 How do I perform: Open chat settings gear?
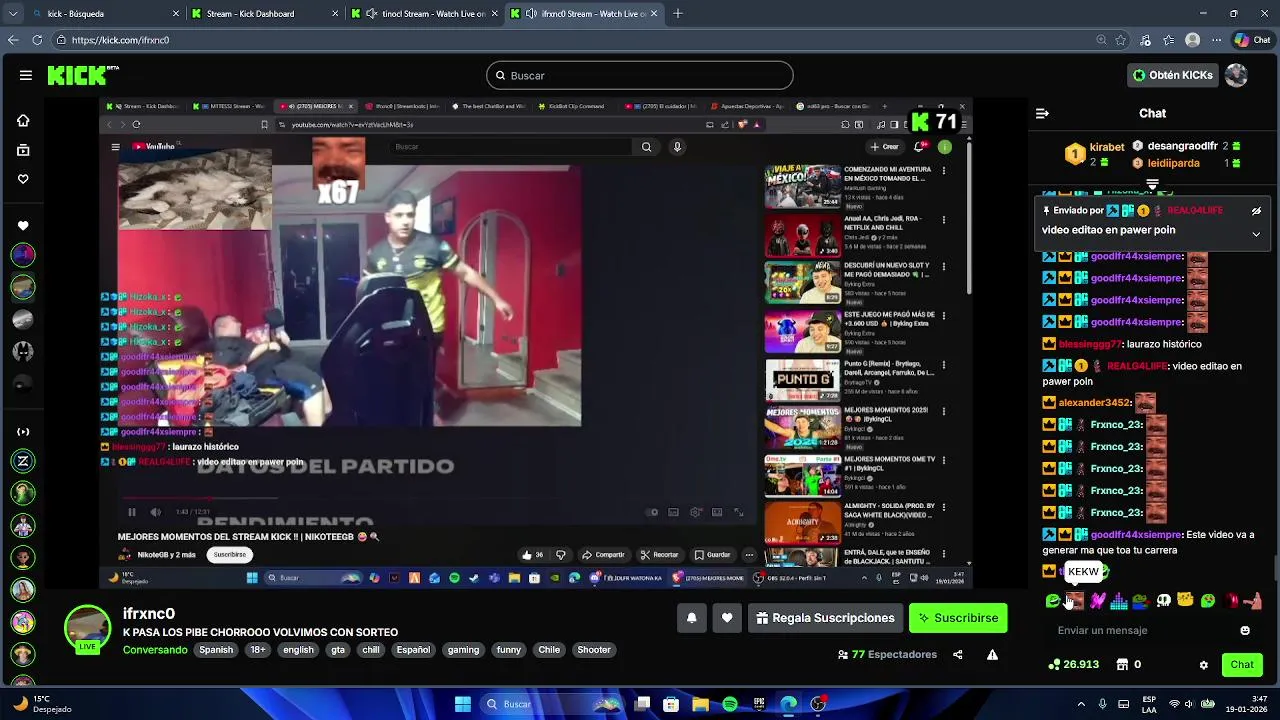(1204, 665)
